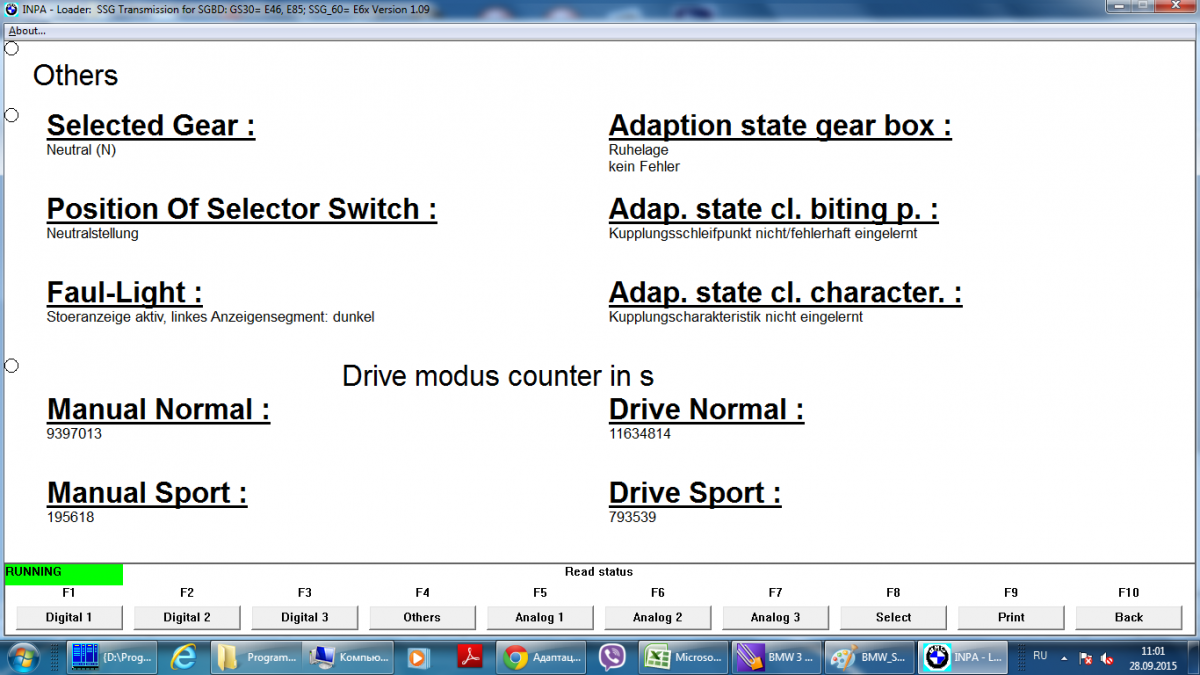Click the INPA - L... taskbar item
Screen dimensions: 1200x675
point(964,658)
